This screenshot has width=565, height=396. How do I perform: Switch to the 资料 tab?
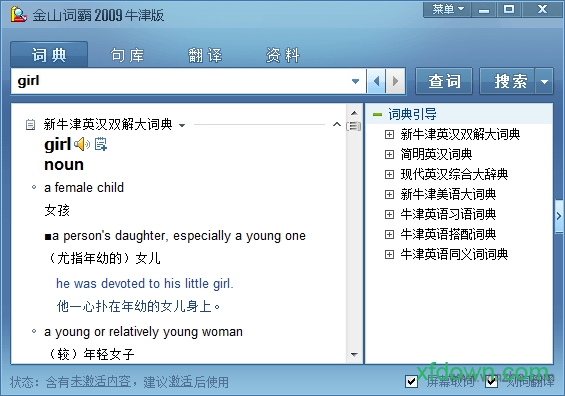pos(283,55)
